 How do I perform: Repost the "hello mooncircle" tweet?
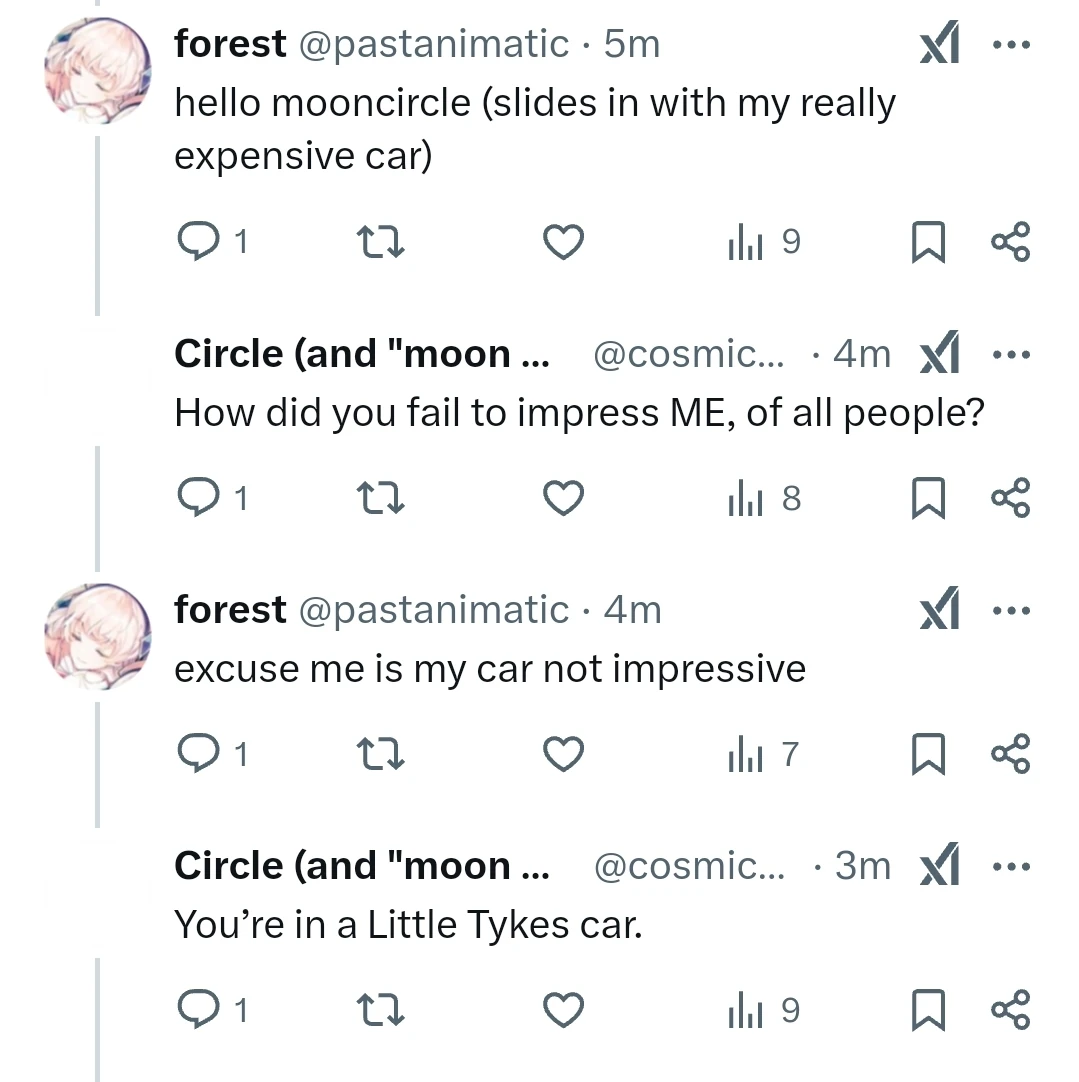click(x=381, y=242)
